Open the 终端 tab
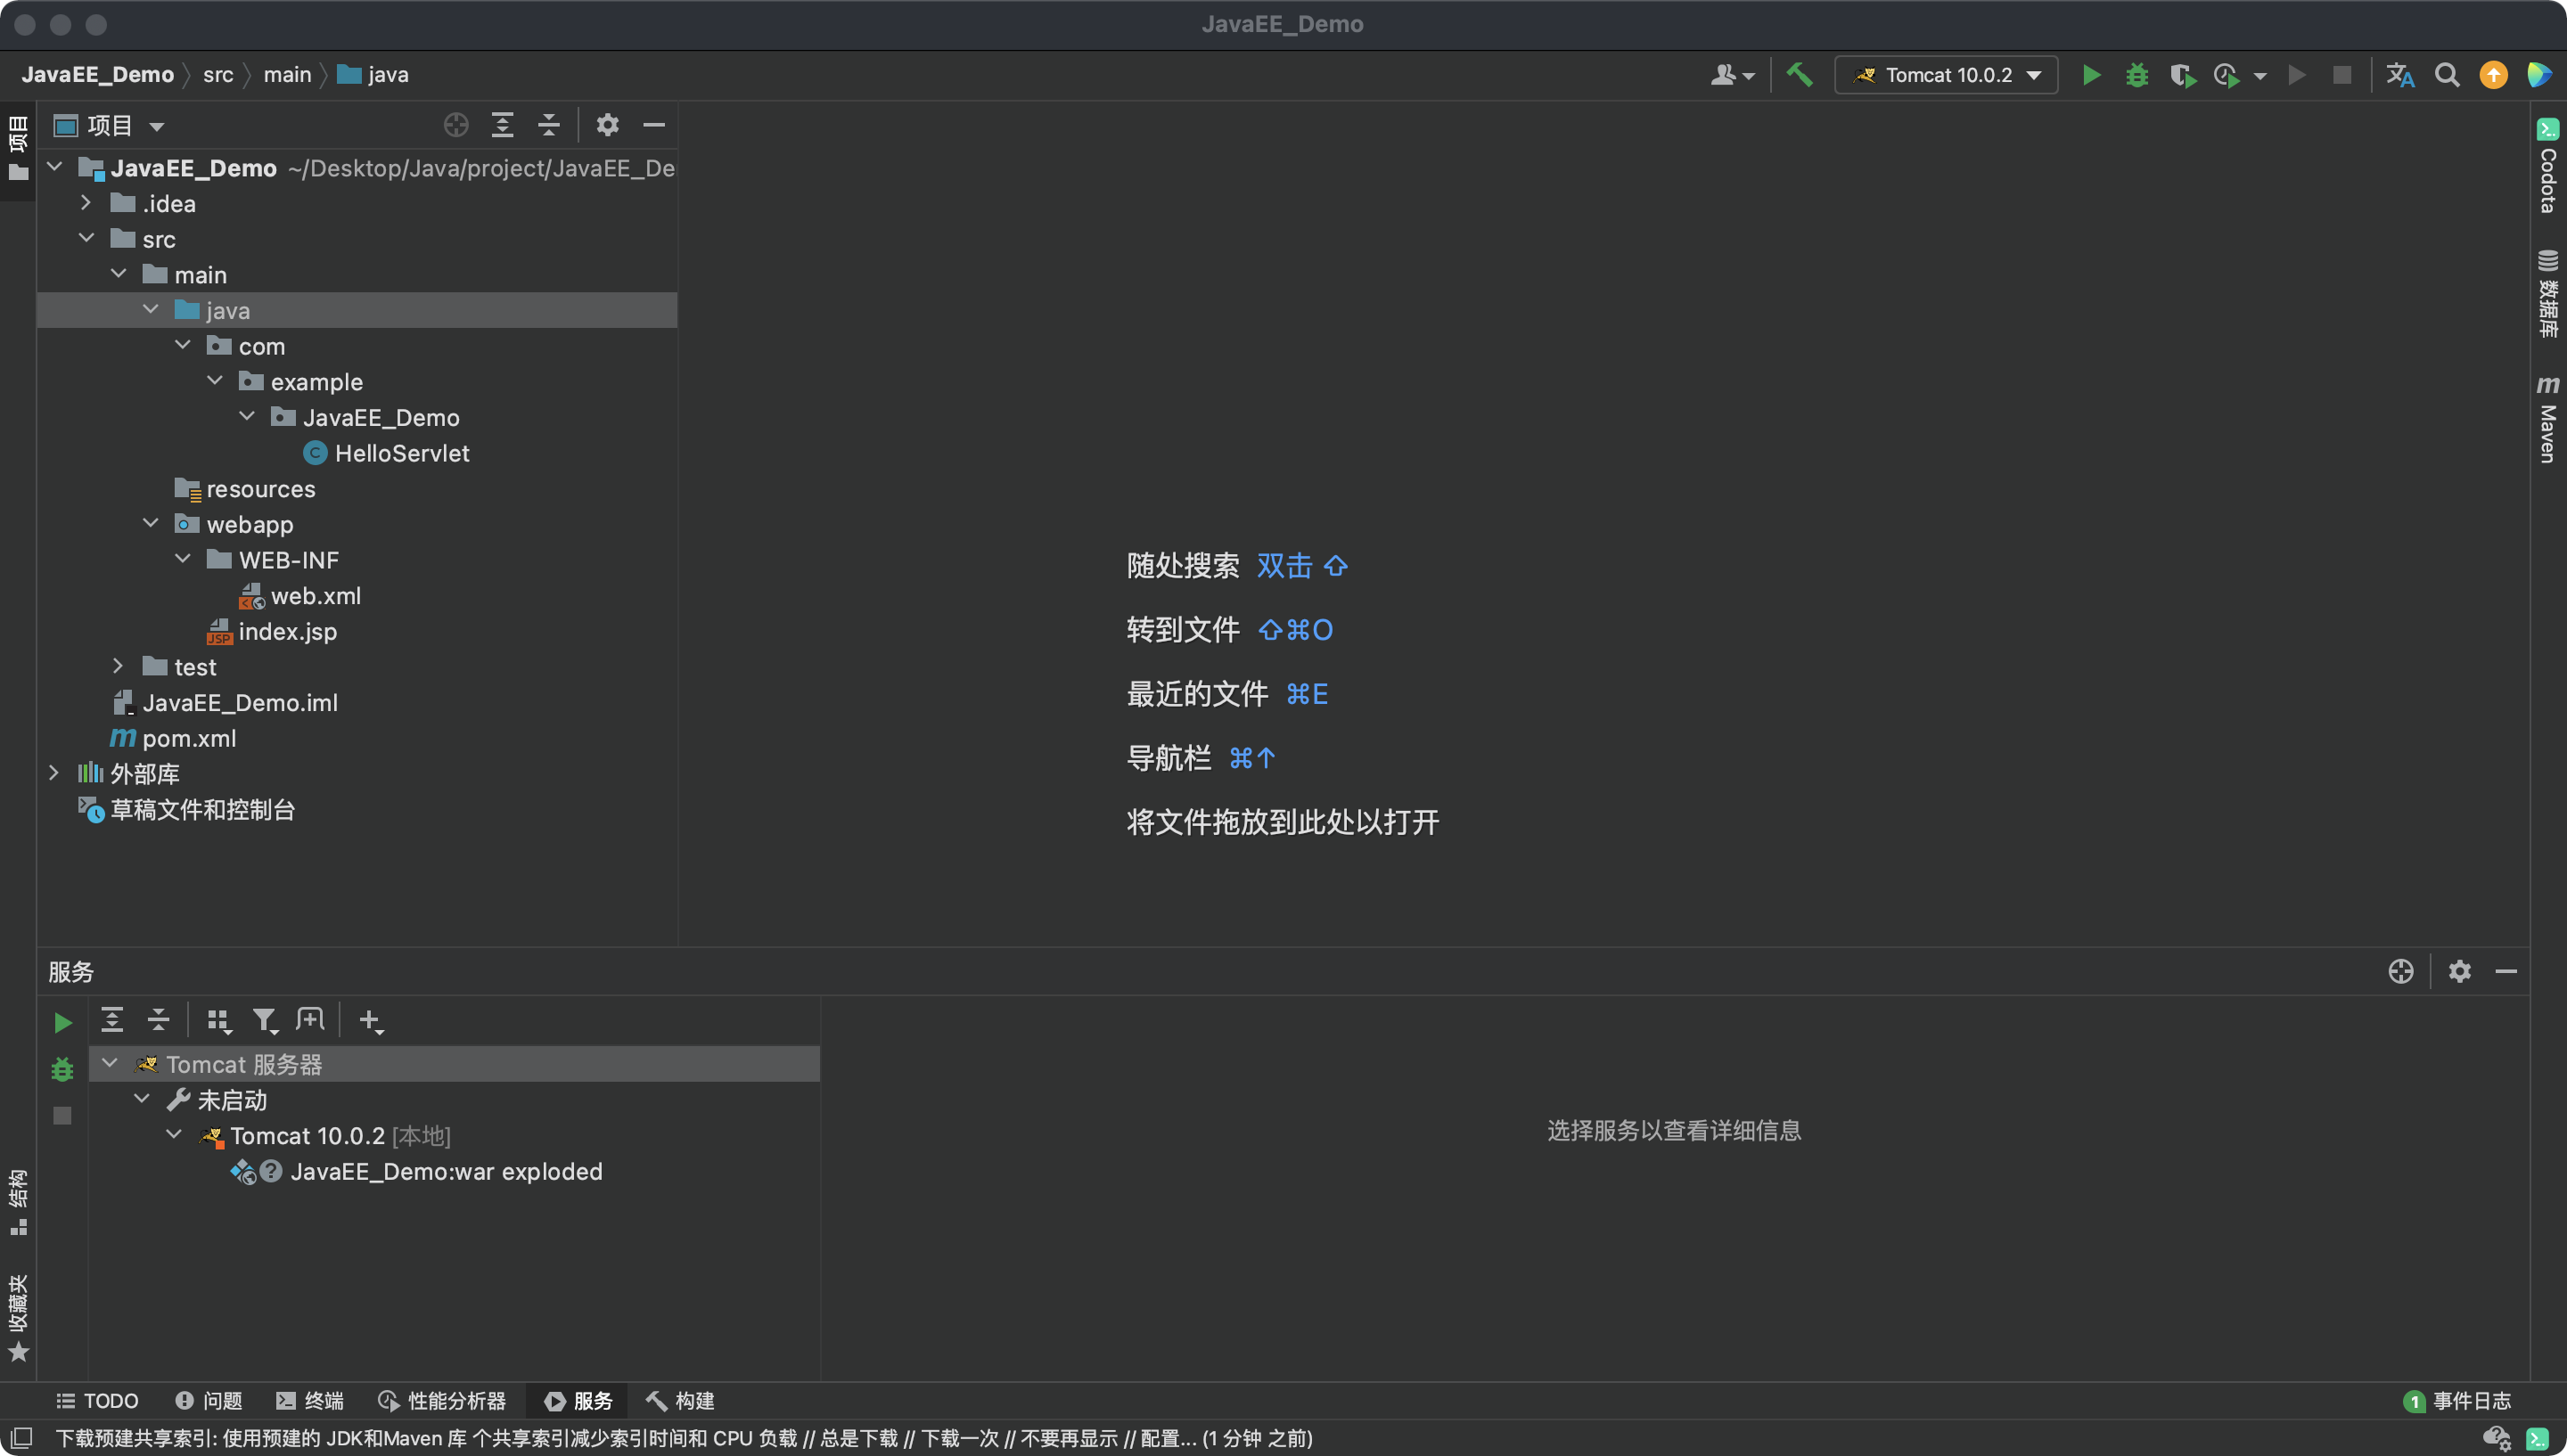Viewport: 2567px width, 1456px height. pyautogui.click(x=310, y=1400)
